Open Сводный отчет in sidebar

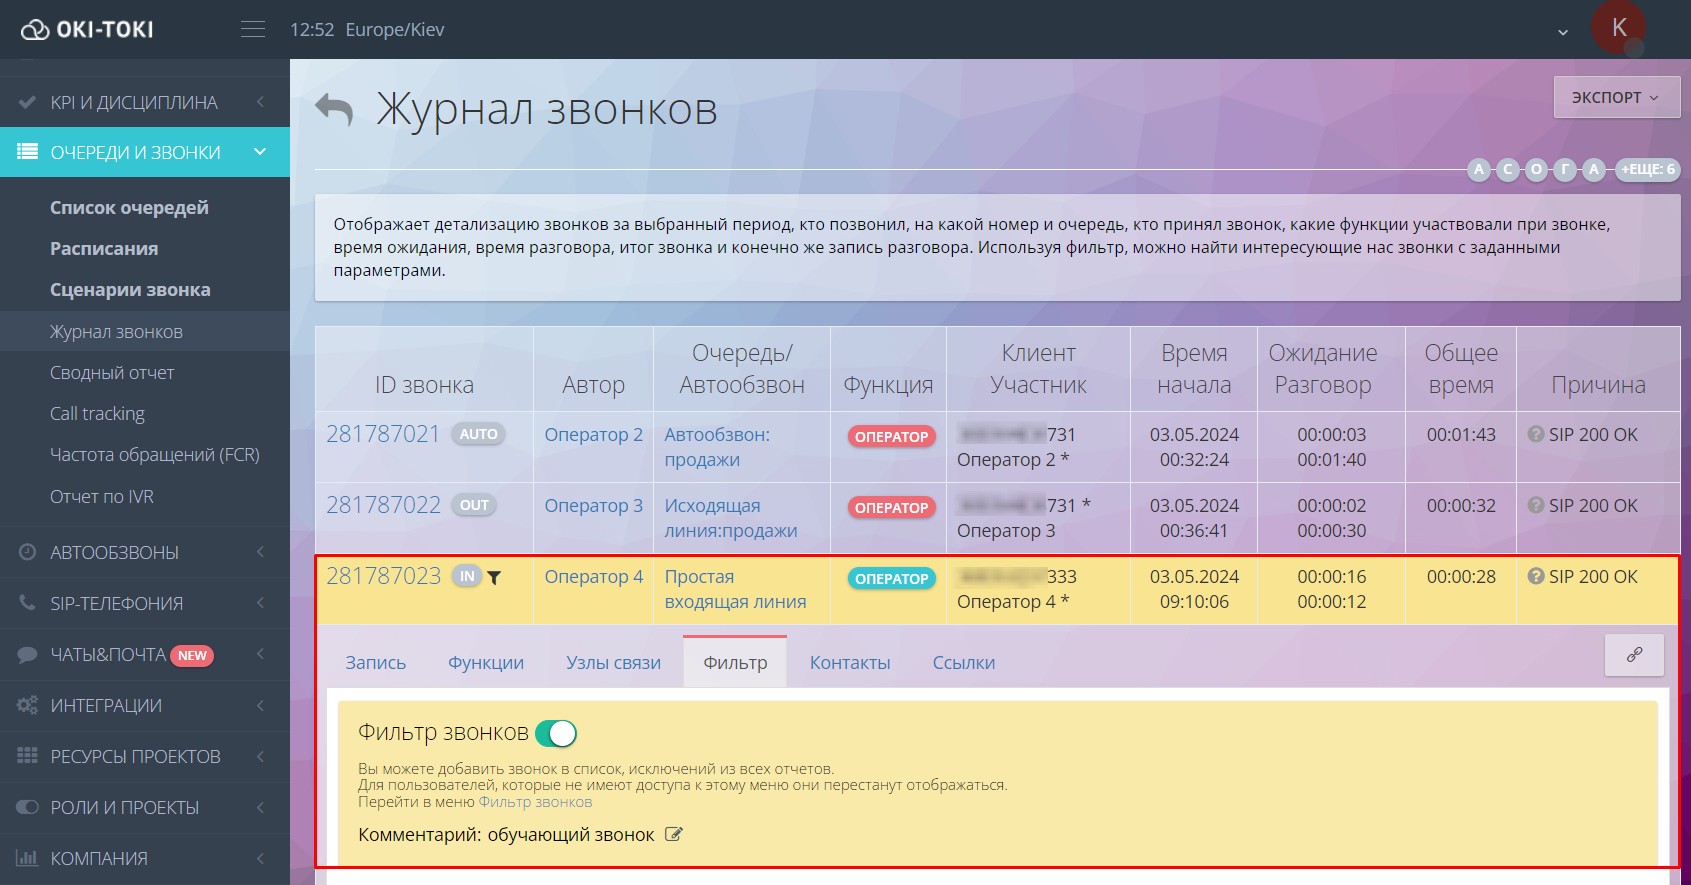112,372
